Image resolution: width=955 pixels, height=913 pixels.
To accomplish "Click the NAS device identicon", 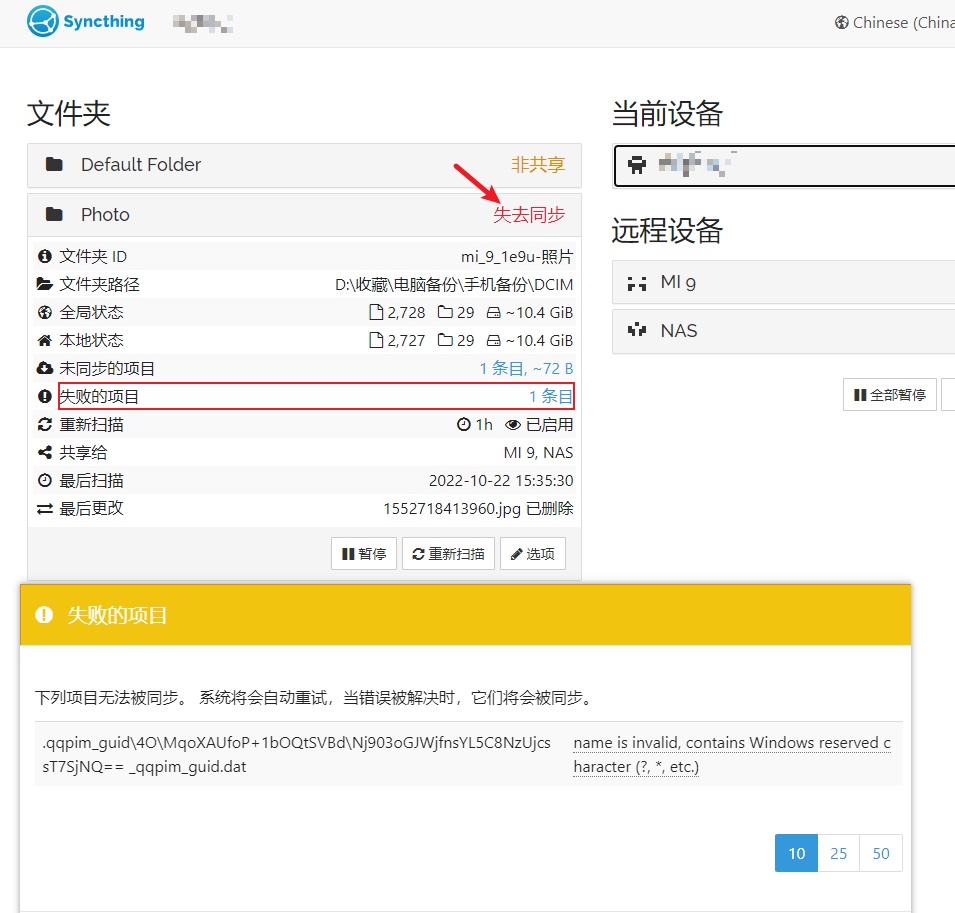I will pyautogui.click(x=636, y=331).
